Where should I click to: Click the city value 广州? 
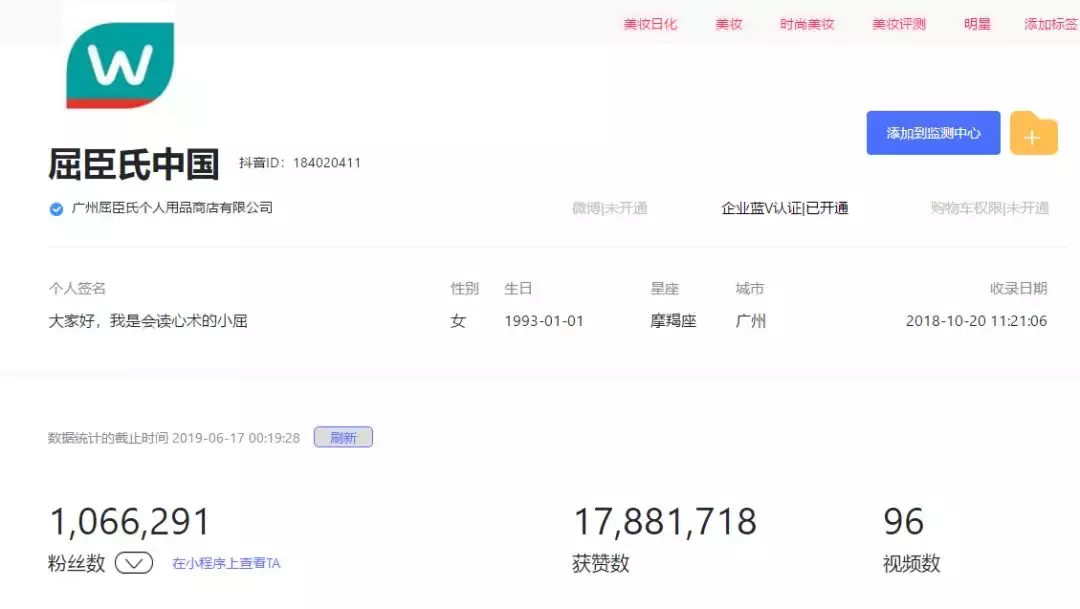tap(750, 321)
